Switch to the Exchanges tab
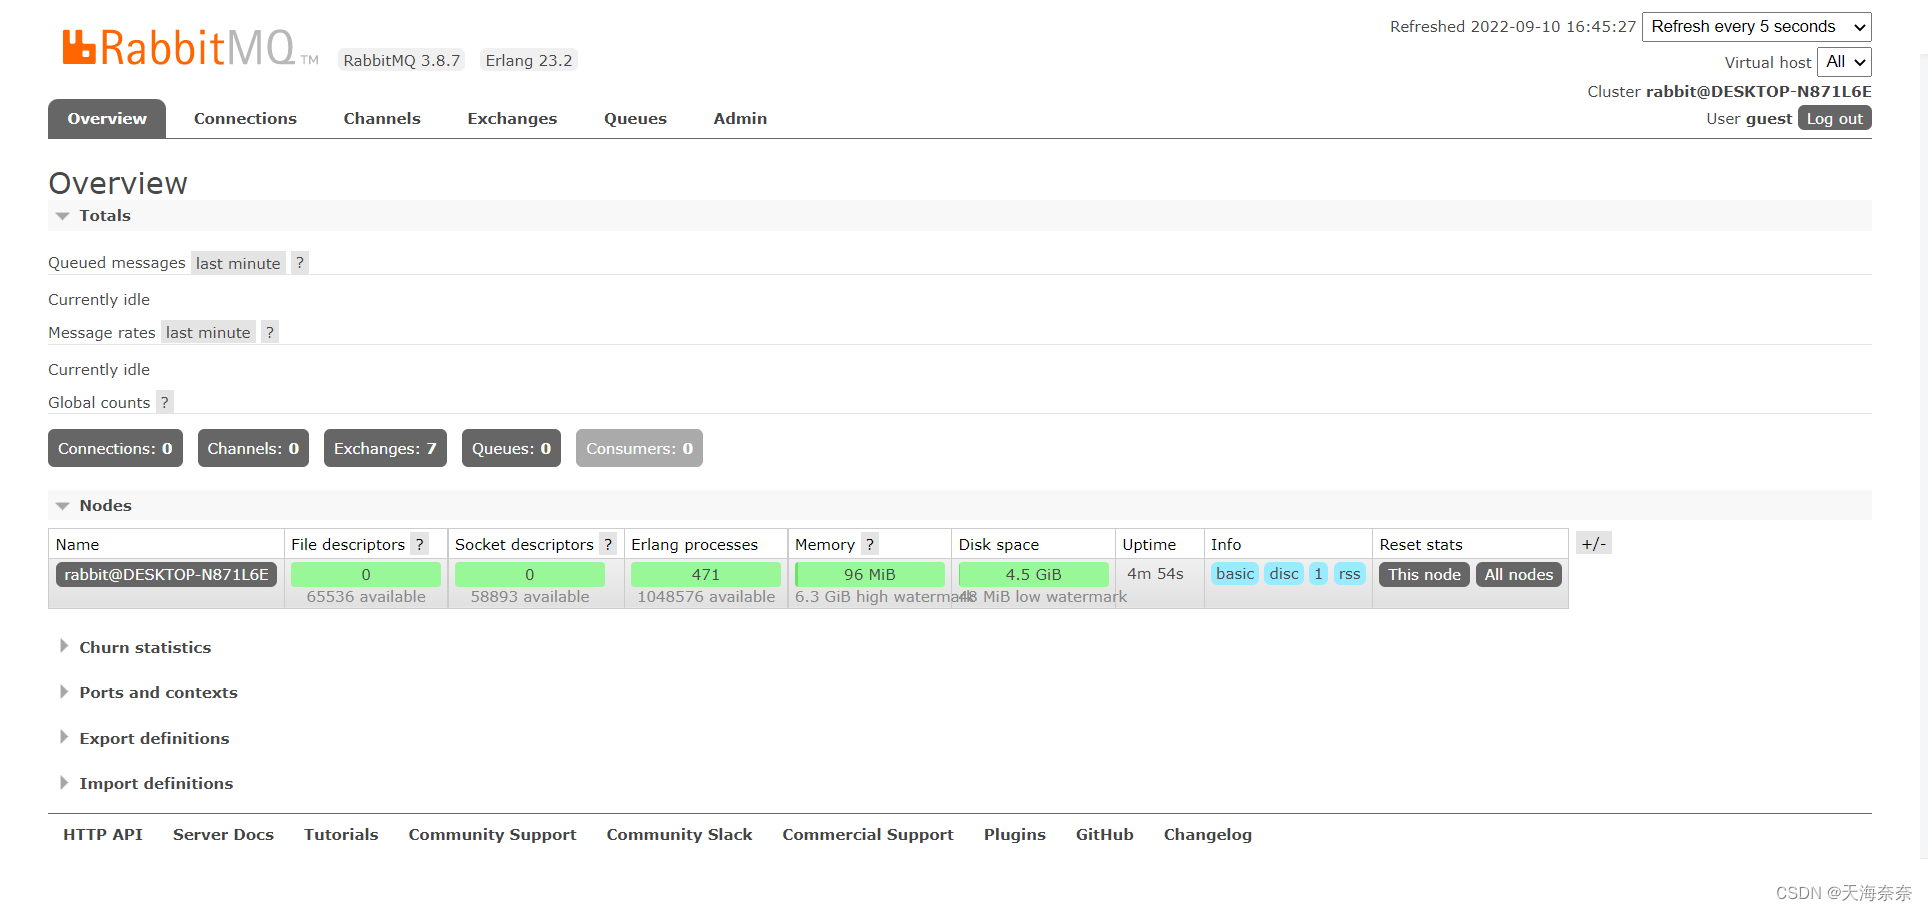Screen dimensions: 1928x911 512,118
